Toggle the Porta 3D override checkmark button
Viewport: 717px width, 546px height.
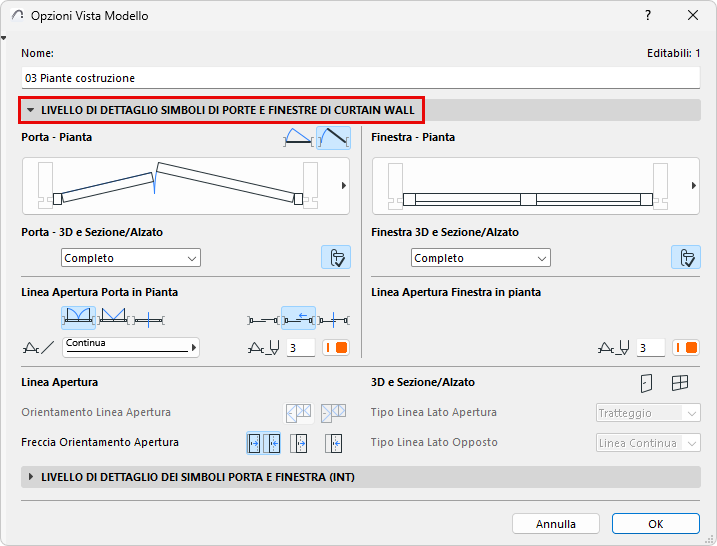[336, 258]
